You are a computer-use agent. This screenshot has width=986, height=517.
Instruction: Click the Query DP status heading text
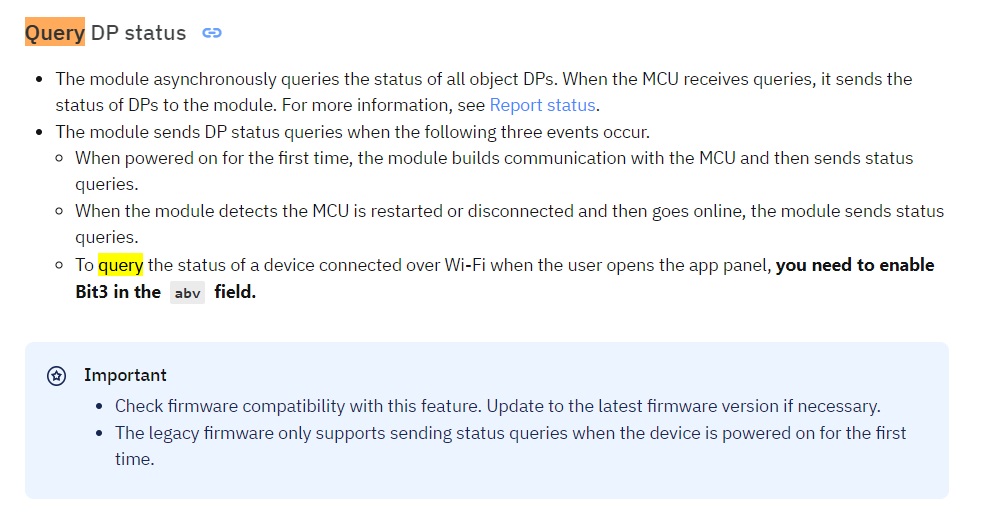pos(106,33)
